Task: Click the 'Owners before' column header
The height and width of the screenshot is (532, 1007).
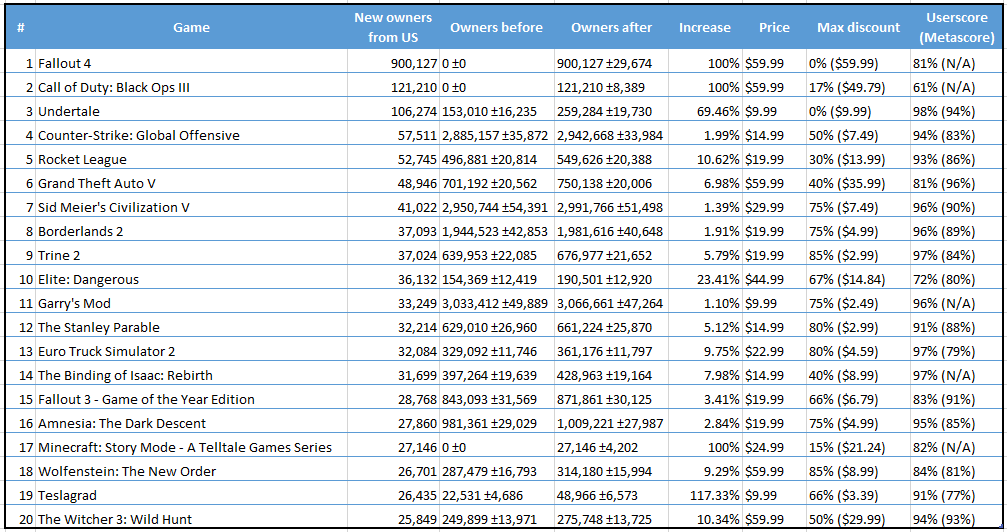Action: pyautogui.click(x=496, y=28)
